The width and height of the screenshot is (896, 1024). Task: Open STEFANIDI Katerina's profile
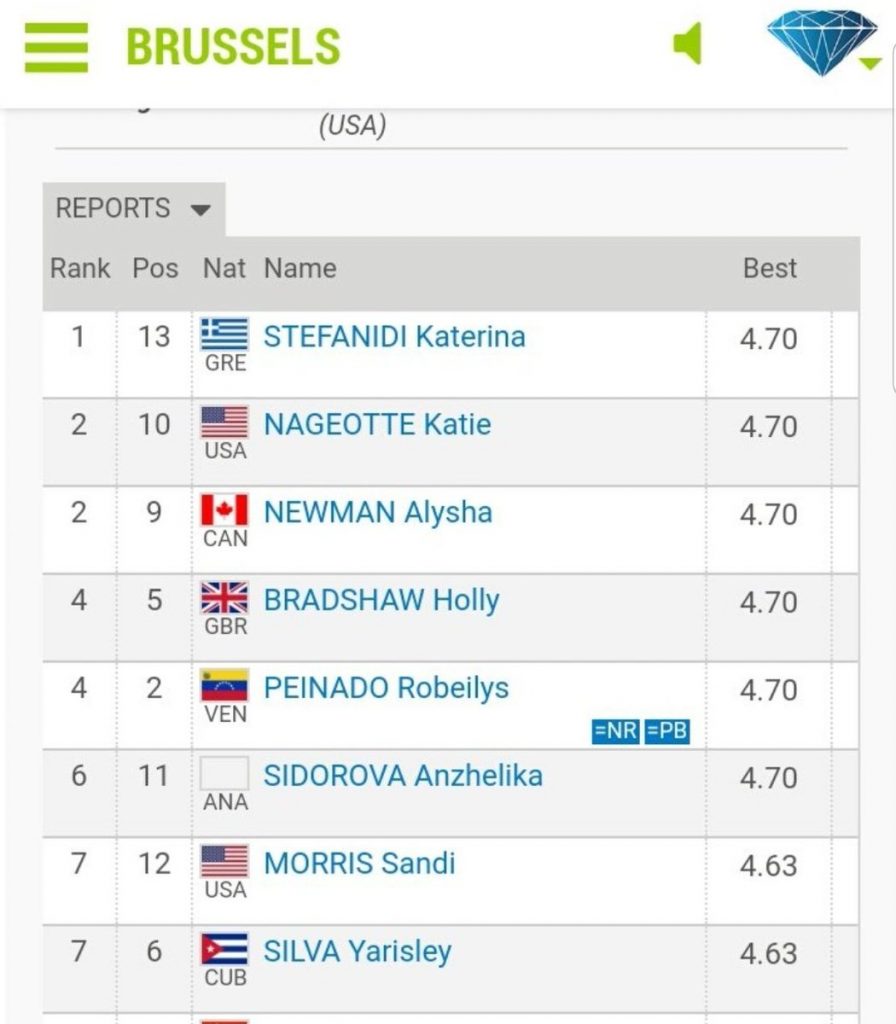(x=394, y=336)
